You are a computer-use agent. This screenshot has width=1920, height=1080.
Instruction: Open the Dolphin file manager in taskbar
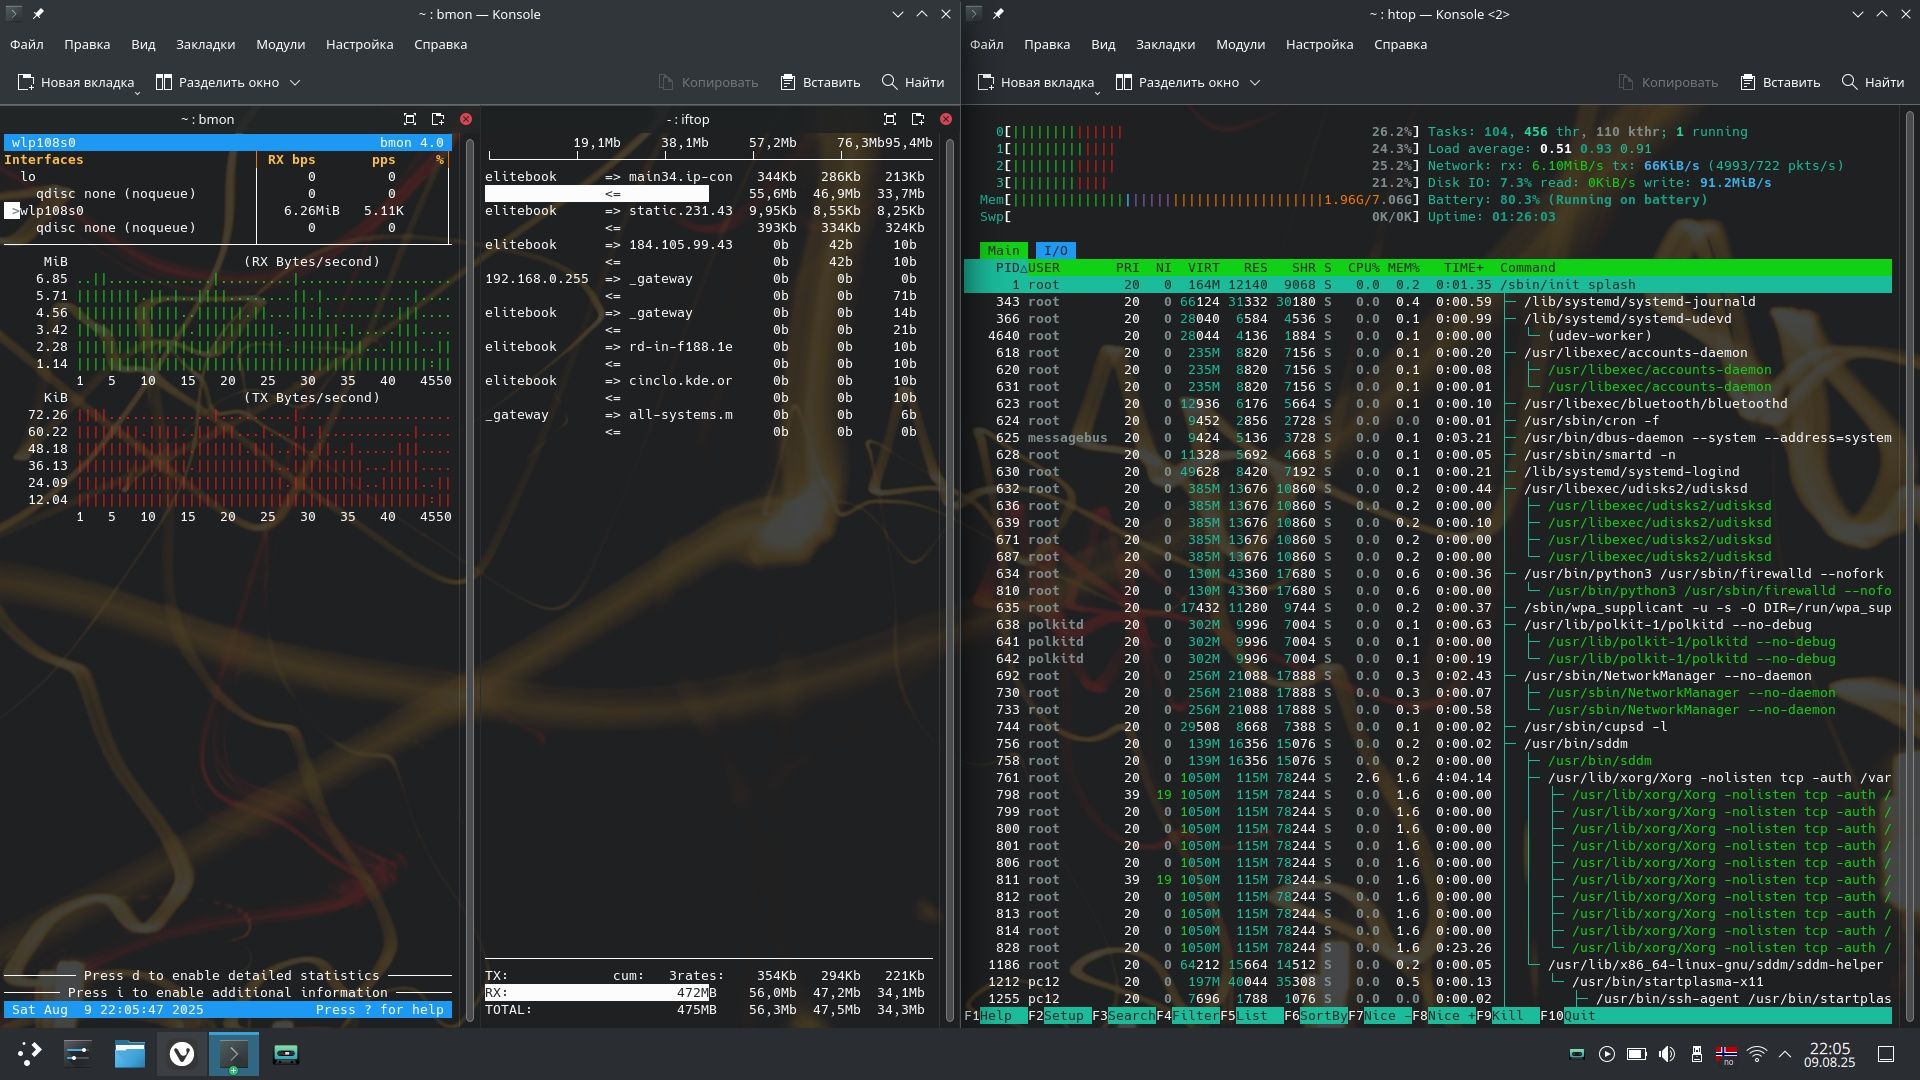click(130, 1054)
